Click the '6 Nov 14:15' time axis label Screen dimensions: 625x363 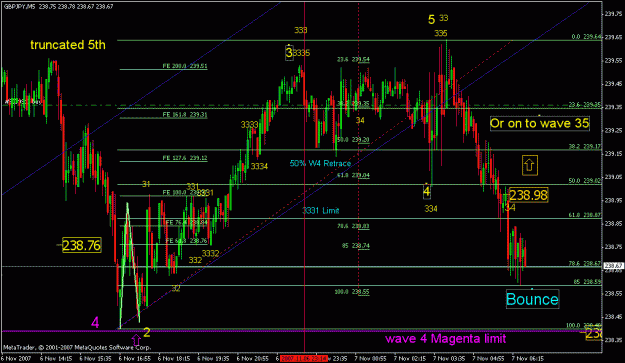pyautogui.click(x=56, y=359)
